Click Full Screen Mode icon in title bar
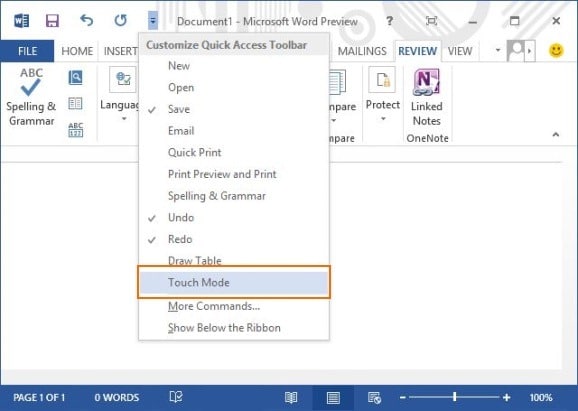 click(431, 21)
